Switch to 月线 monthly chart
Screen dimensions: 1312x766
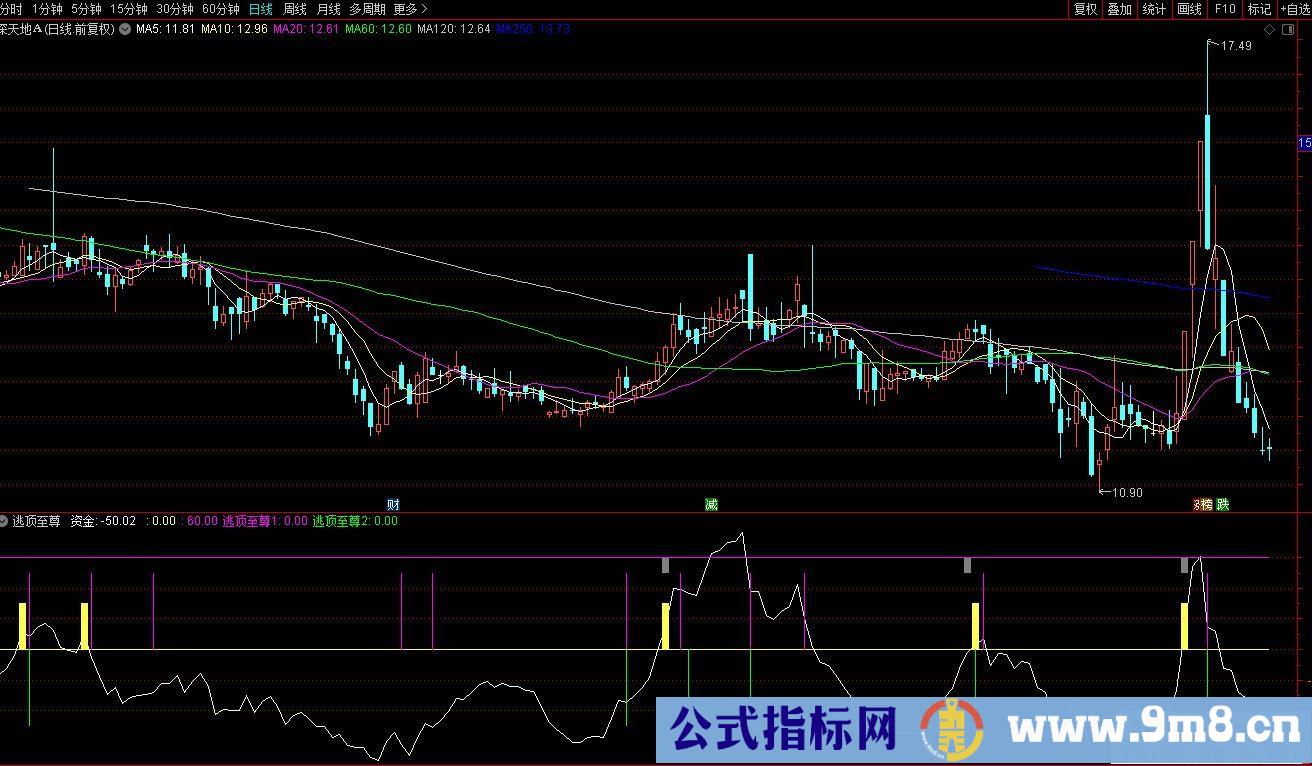pos(328,9)
